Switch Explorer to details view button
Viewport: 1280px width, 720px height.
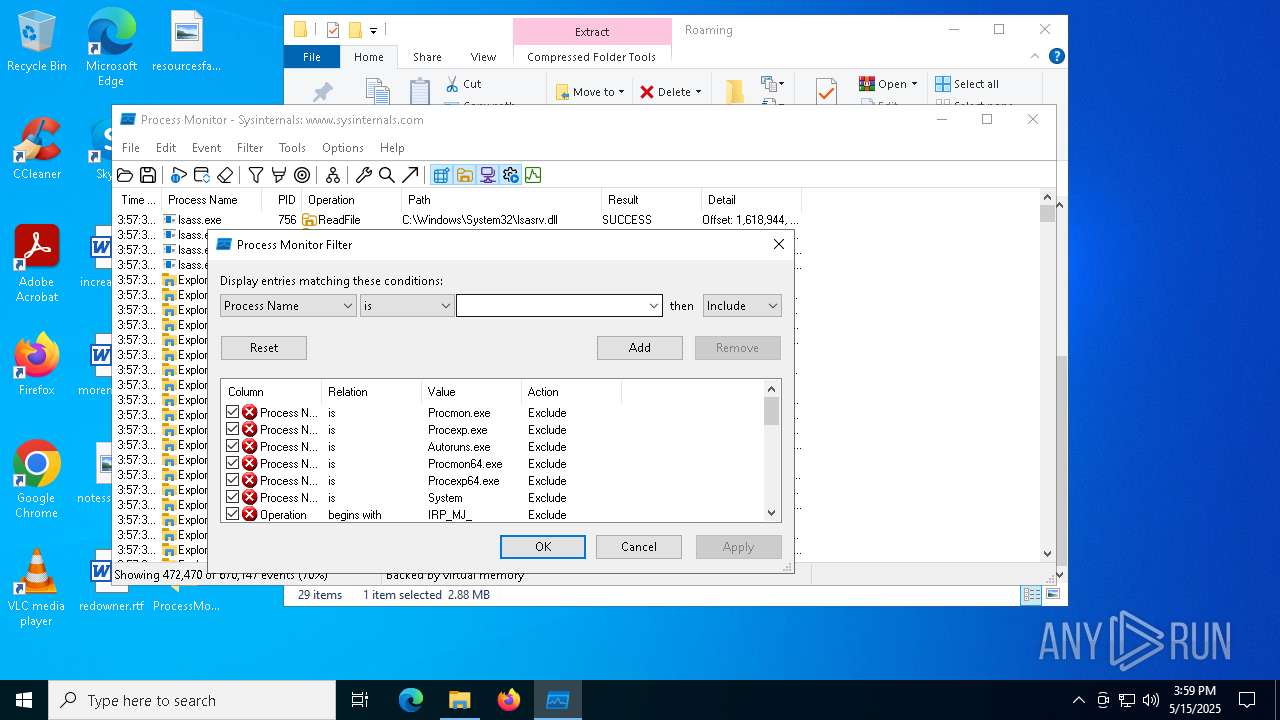pos(1031,594)
